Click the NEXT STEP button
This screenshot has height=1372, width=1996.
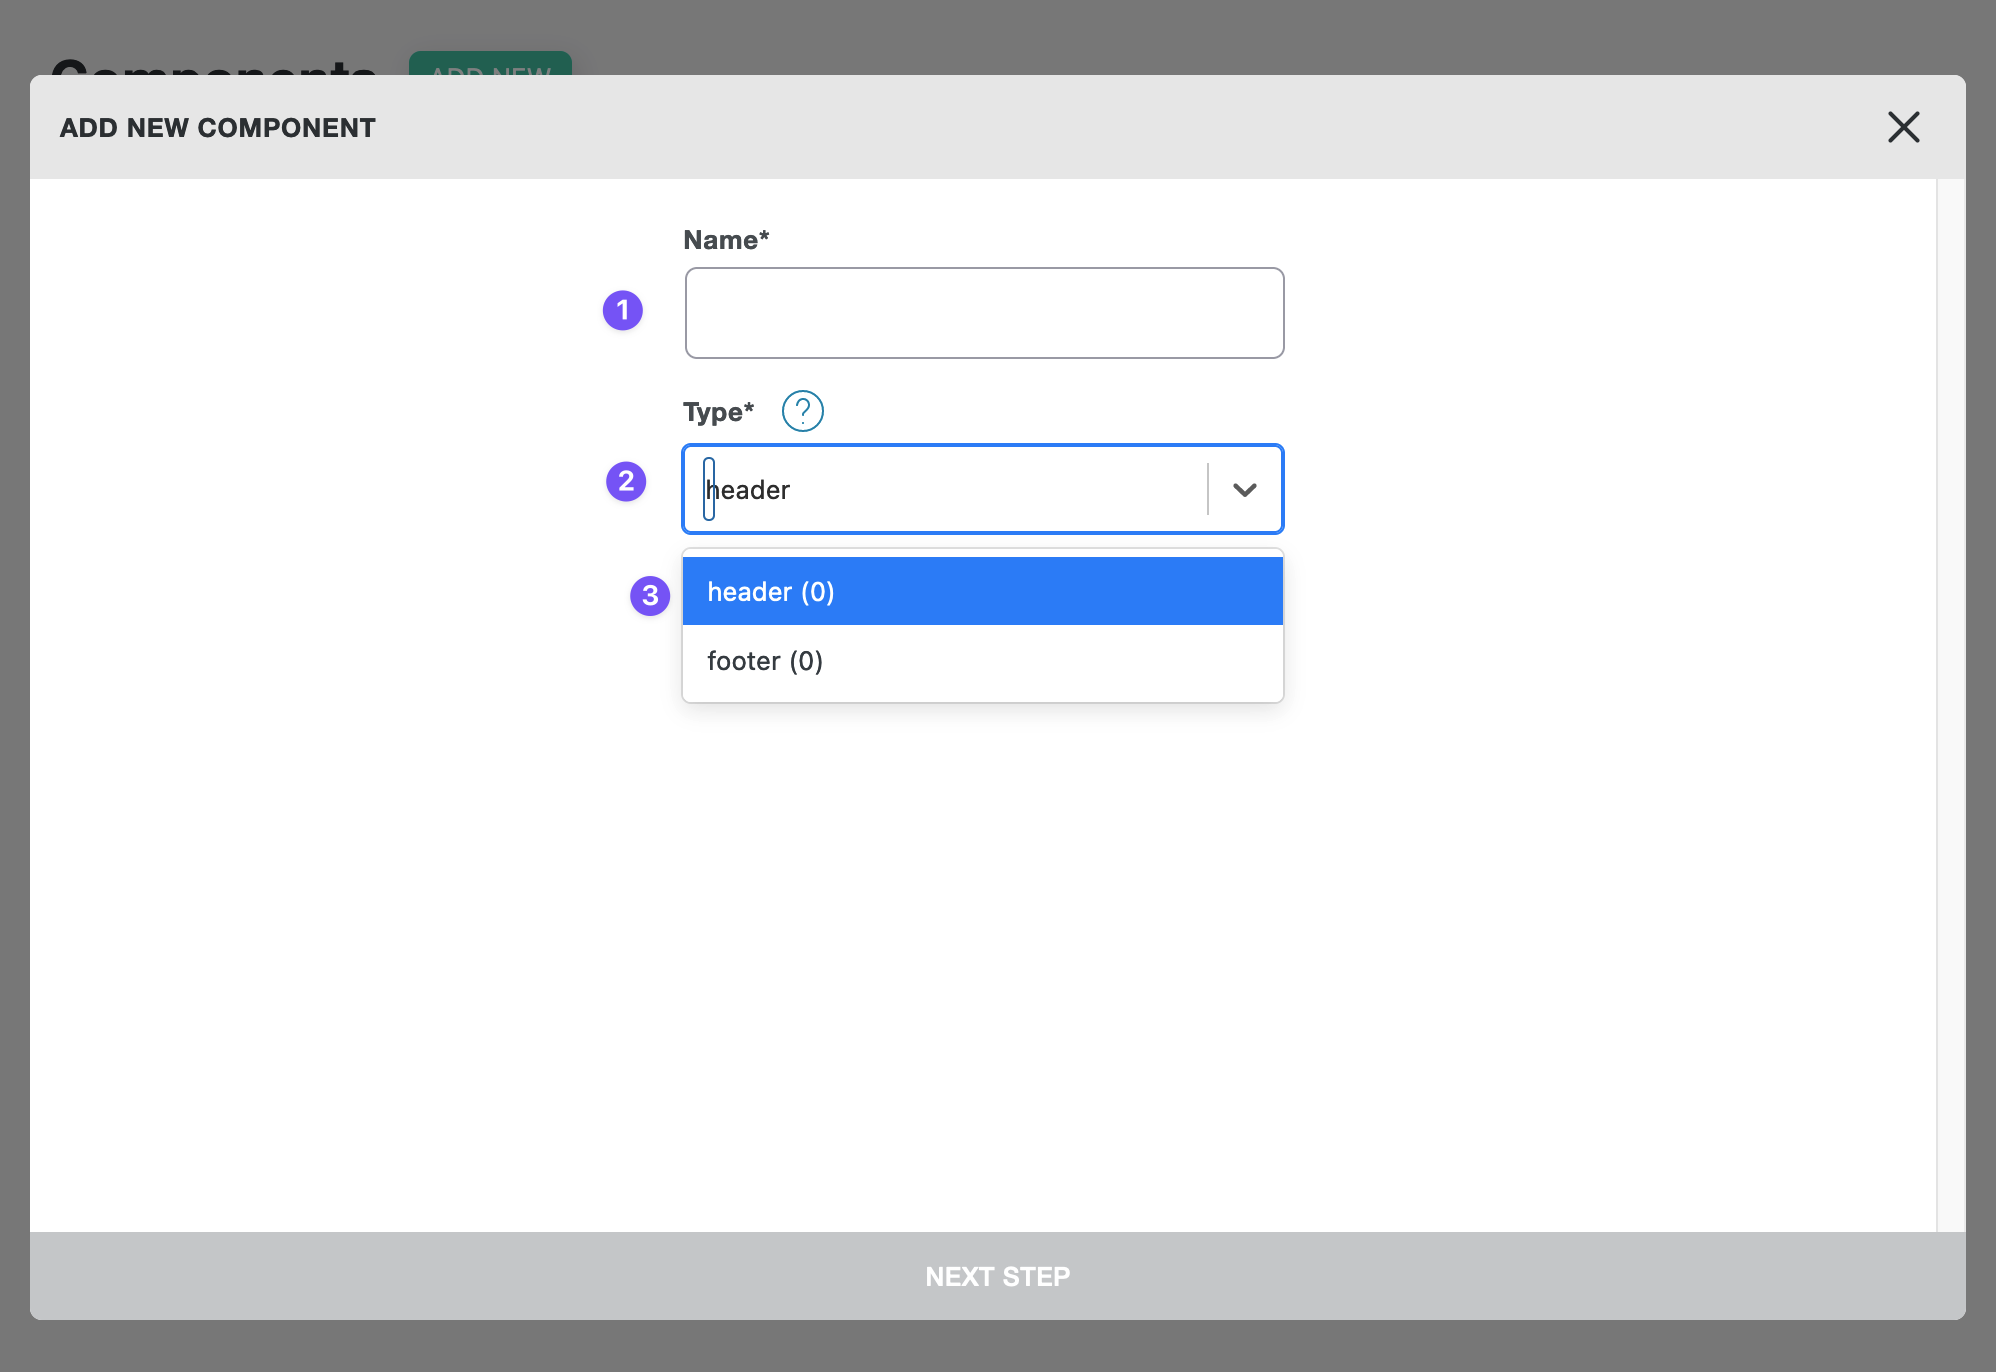click(998, 1275)
